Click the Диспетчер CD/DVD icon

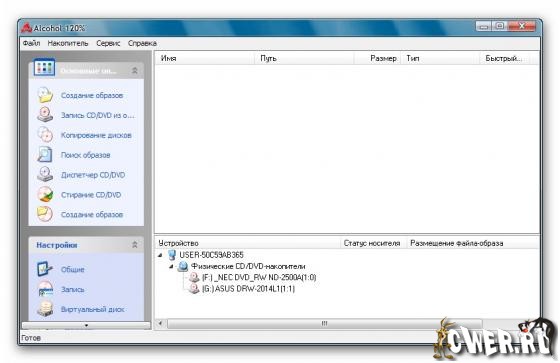45,175
